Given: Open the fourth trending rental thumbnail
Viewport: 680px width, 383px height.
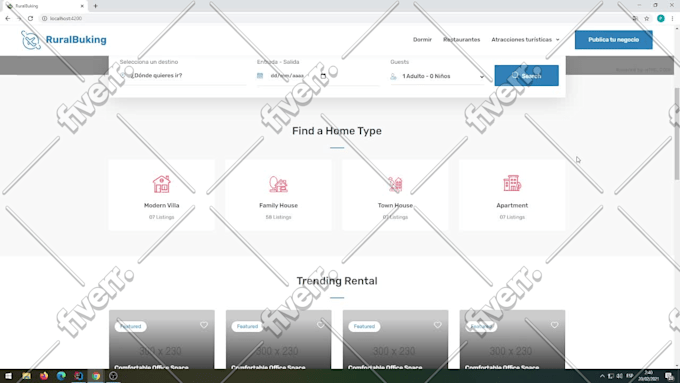Looking at the screenshot, I should (x=512, y=340).
